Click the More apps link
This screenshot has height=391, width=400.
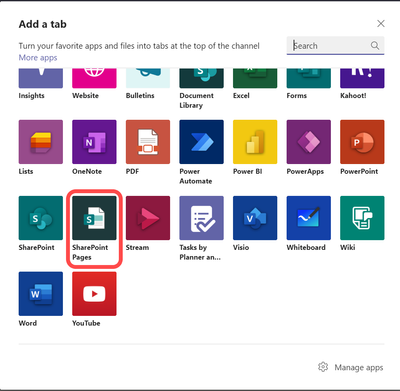38,58
